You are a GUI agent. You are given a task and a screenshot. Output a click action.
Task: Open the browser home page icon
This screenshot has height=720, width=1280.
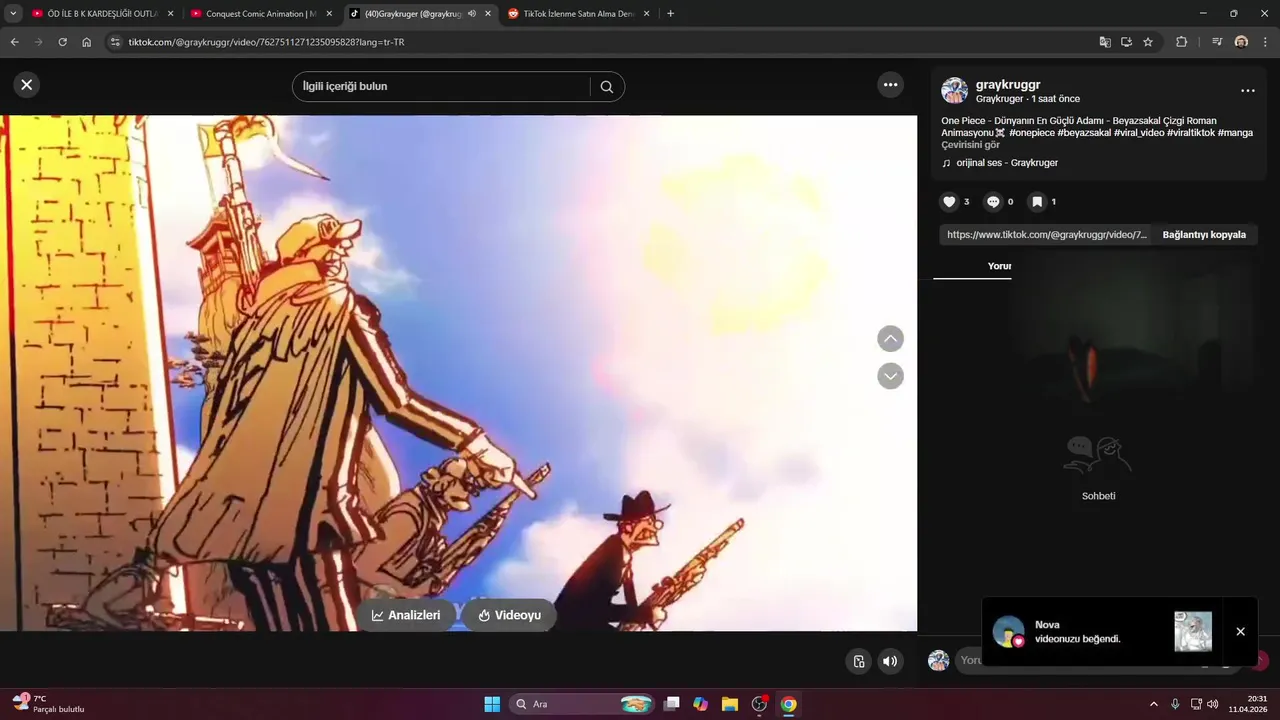(x=86, y=42)
